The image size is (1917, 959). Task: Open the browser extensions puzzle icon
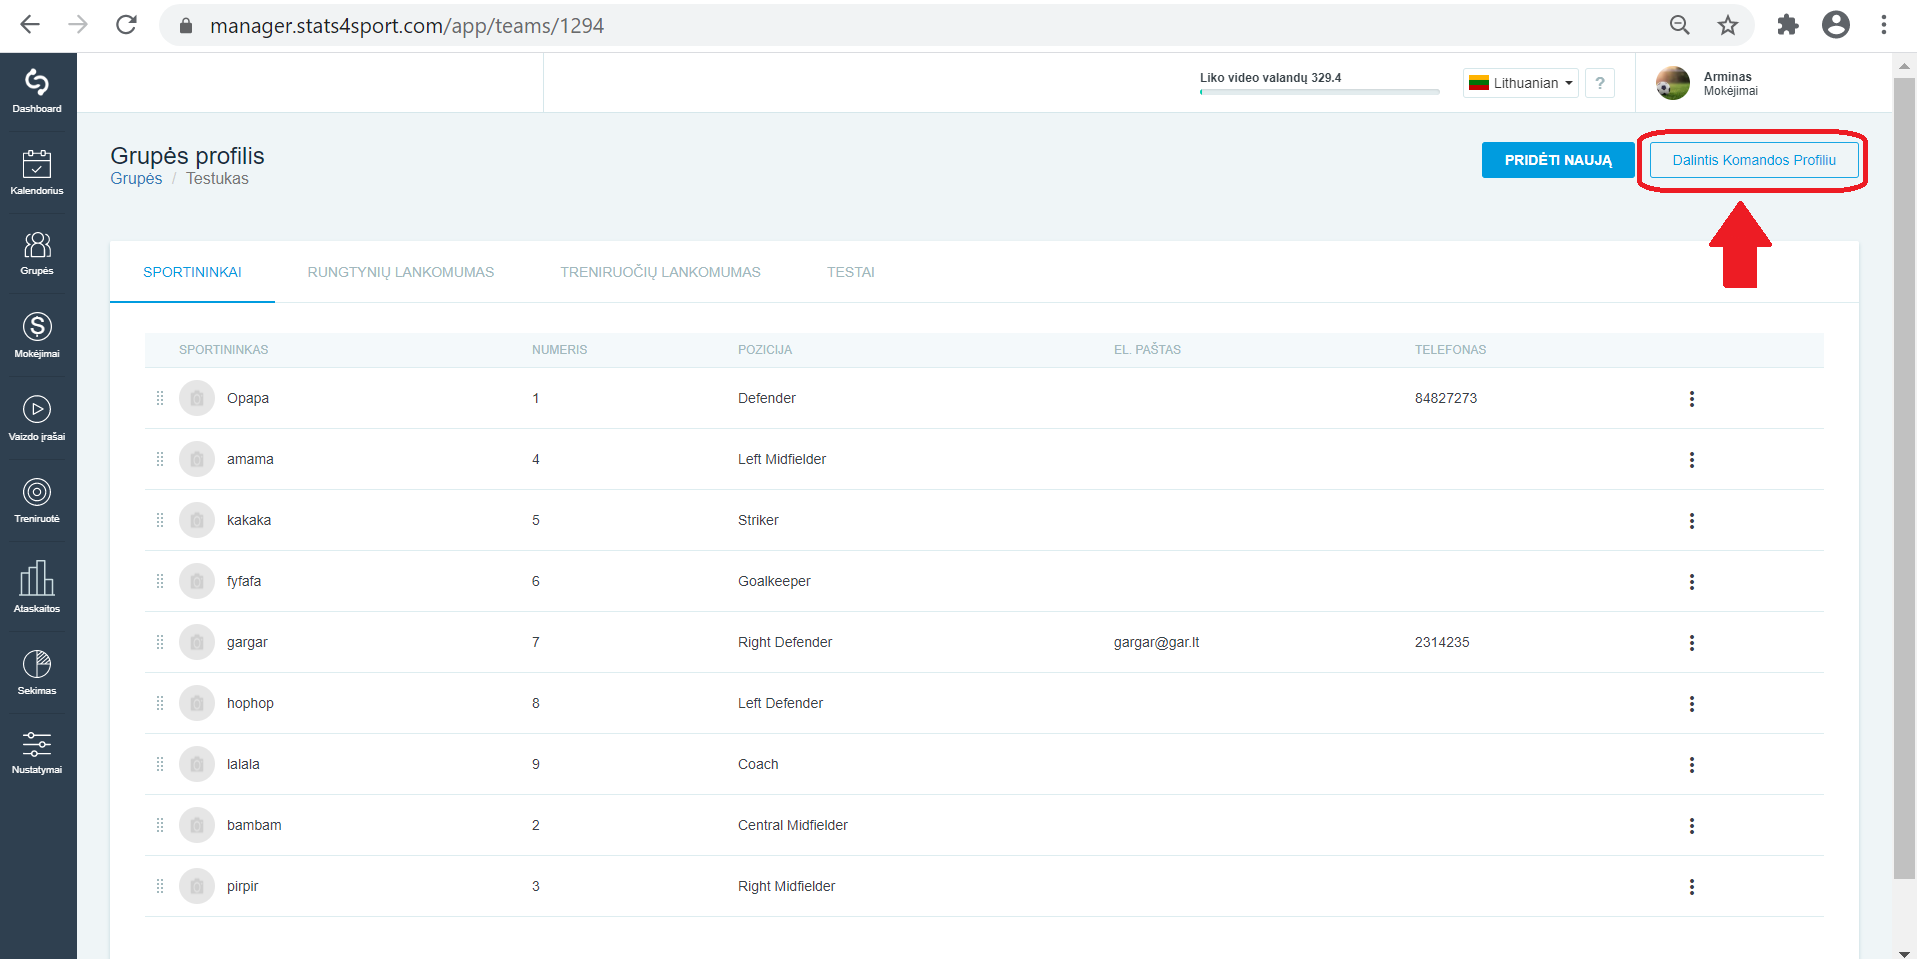tap(1788, 25)
